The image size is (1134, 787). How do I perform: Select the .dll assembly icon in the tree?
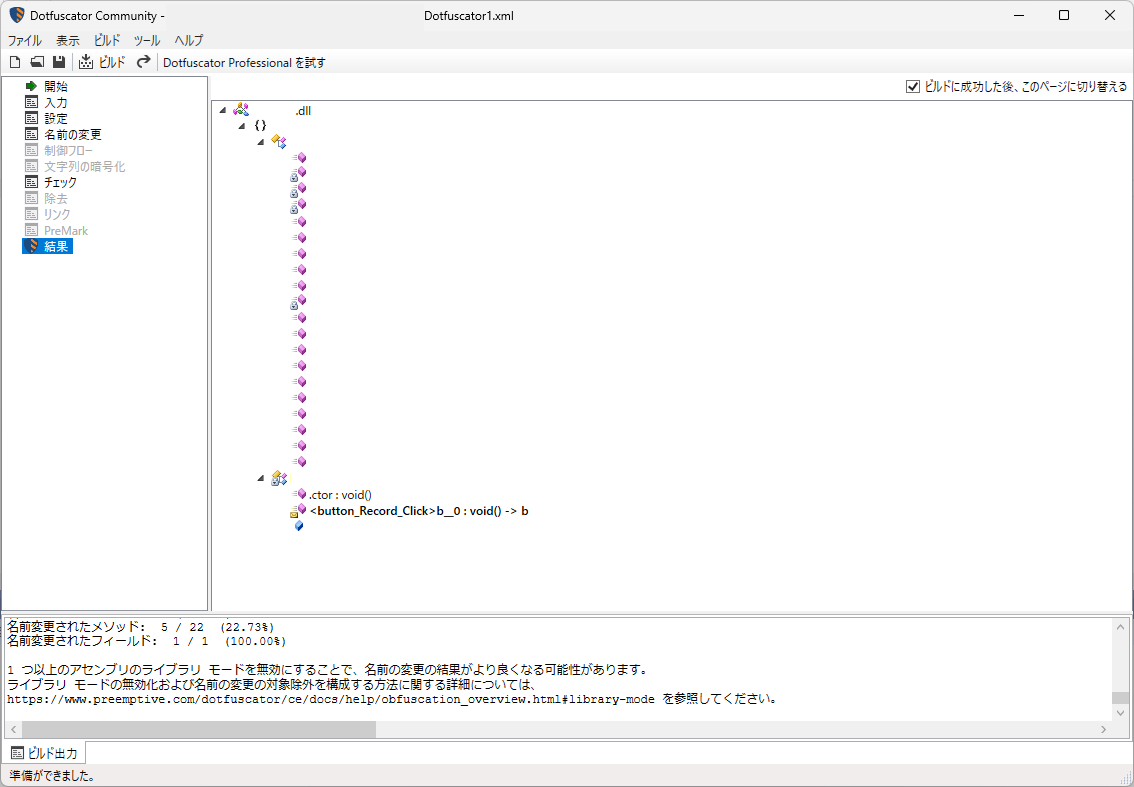pyautogui.click(x=241, y=110)
